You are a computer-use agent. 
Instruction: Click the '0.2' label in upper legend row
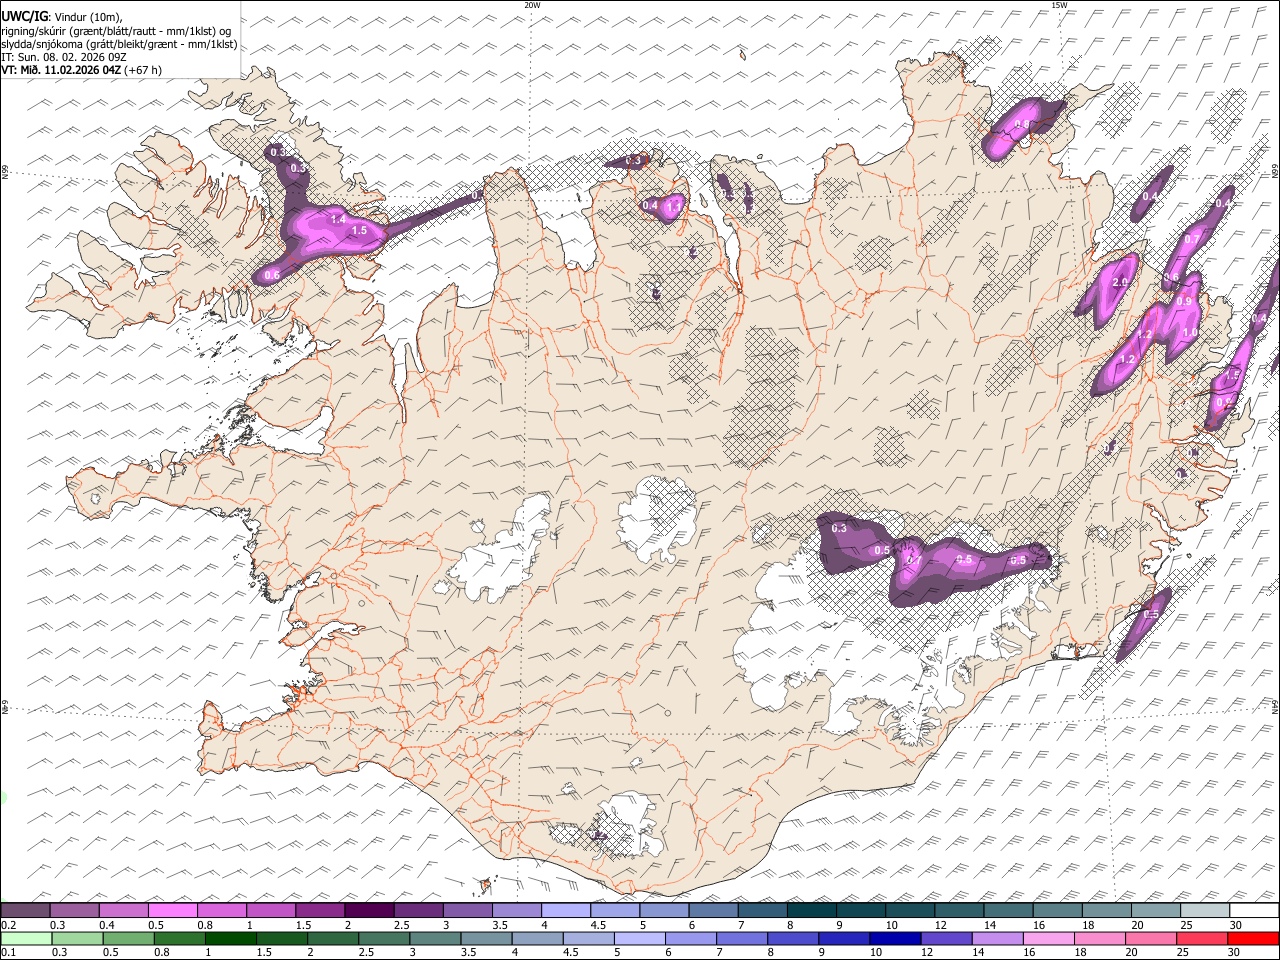[8, 925]
